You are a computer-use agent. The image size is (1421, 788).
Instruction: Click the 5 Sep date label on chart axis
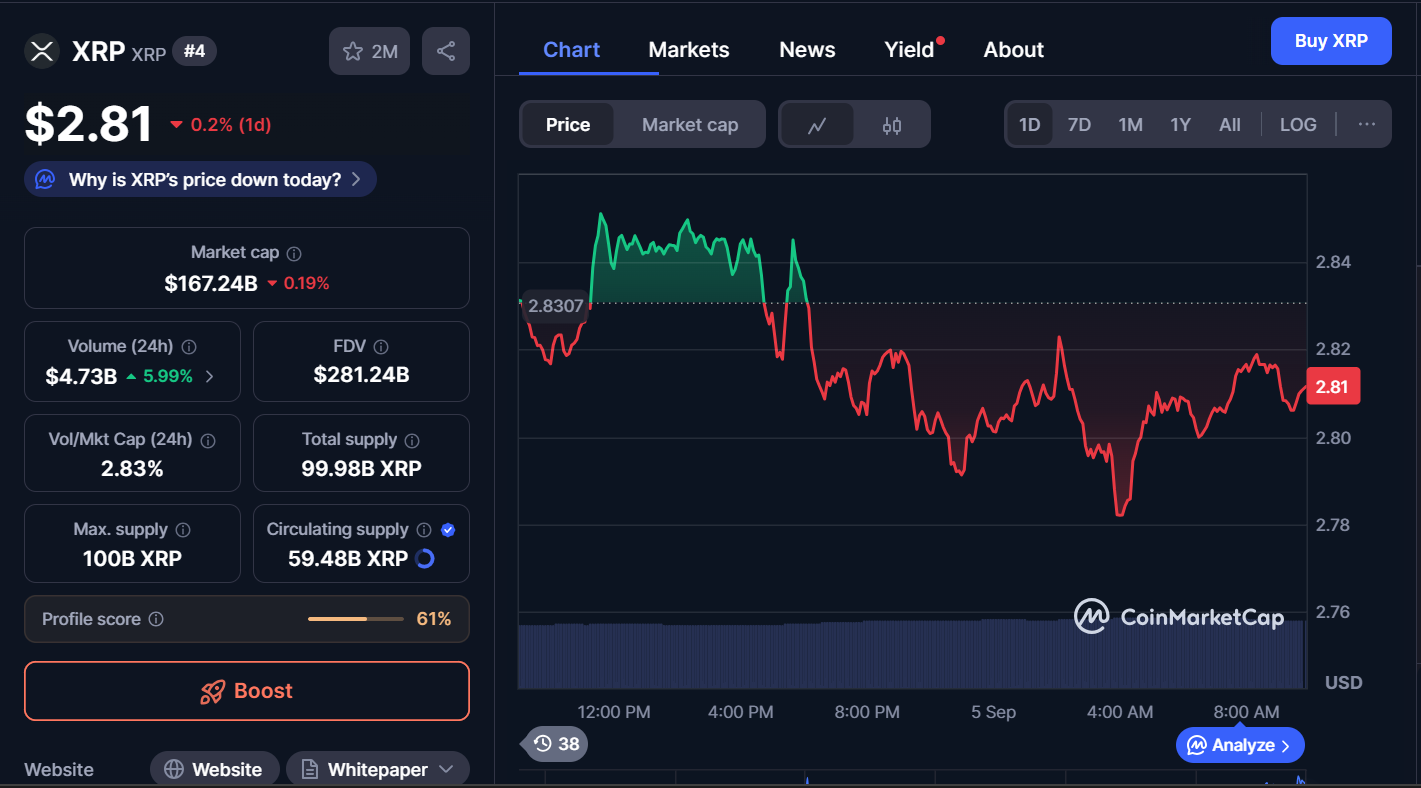coord(993,712)
